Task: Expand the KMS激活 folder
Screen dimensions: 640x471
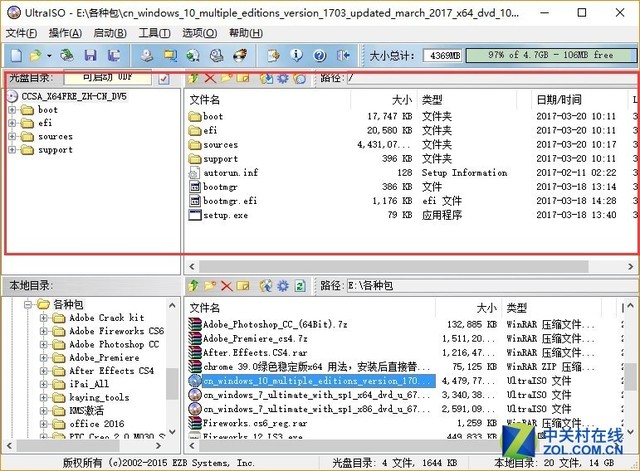Action: click(x=43, y=411)
